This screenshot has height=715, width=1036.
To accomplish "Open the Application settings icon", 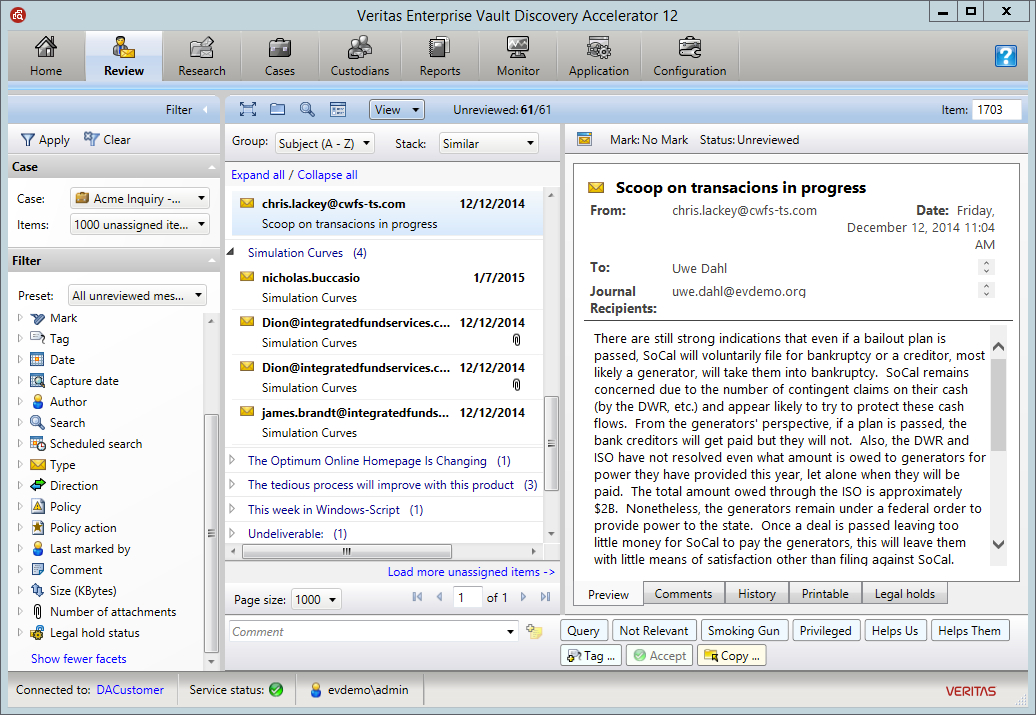I will [599, 48].
